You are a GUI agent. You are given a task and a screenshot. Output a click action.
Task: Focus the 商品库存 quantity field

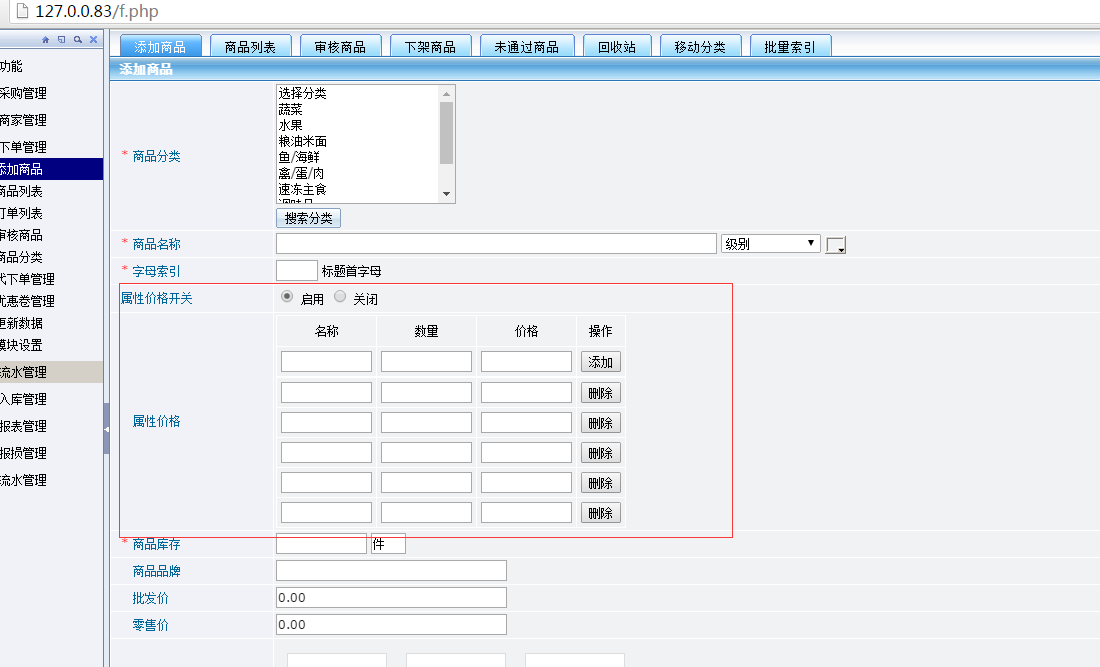click(321, 544)
